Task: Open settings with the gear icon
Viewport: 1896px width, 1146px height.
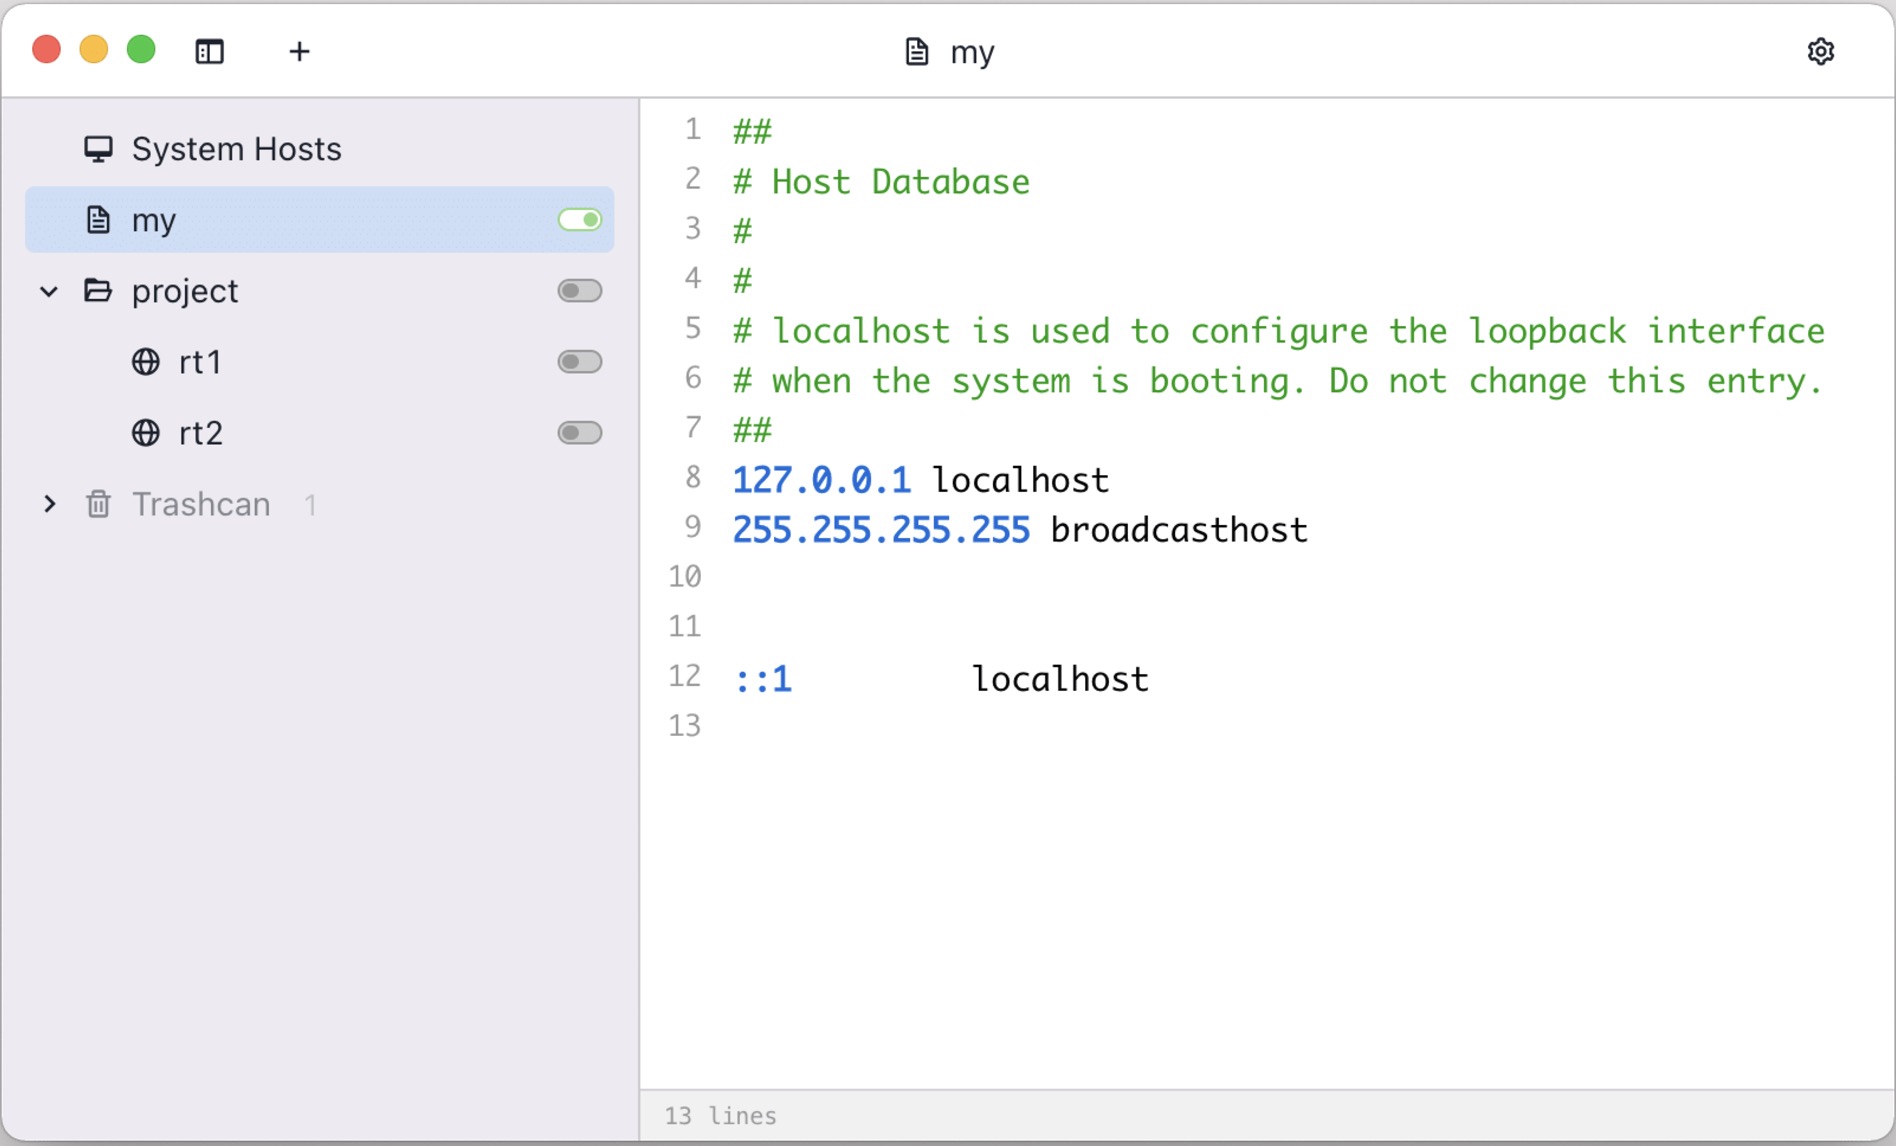Action: tap(1822, 51)
